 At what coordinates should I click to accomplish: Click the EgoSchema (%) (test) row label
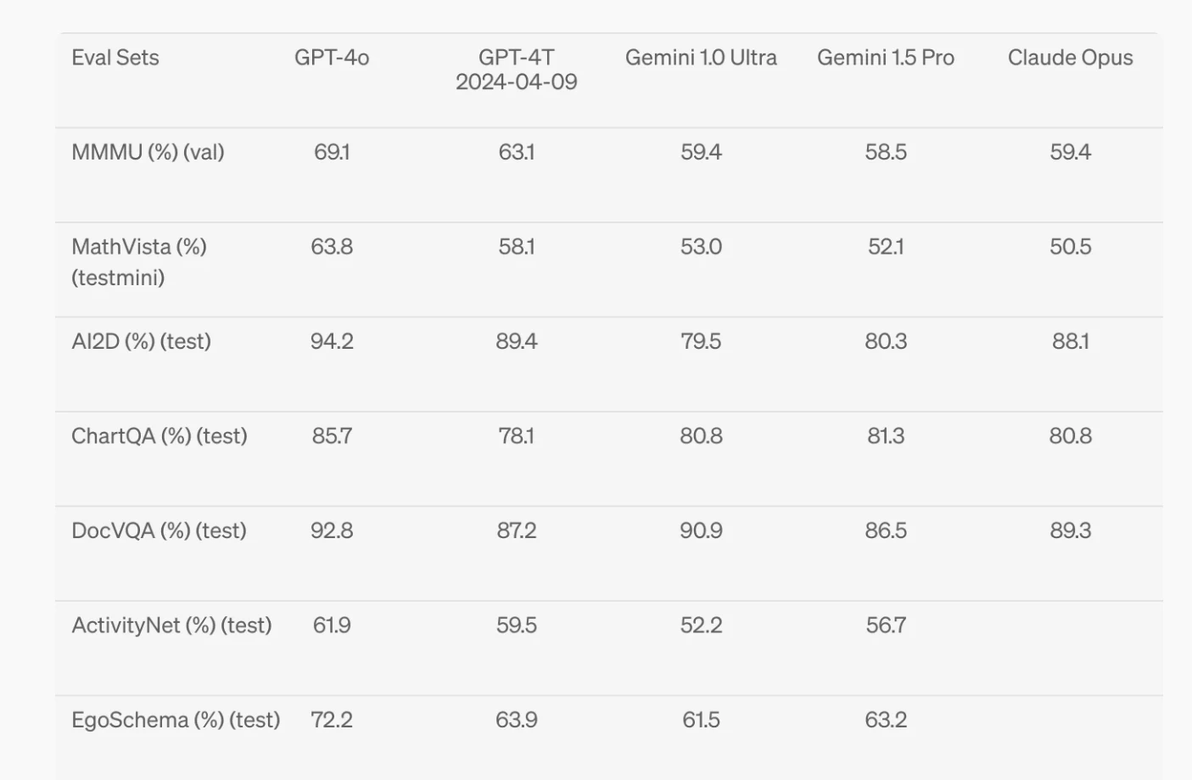175,720
